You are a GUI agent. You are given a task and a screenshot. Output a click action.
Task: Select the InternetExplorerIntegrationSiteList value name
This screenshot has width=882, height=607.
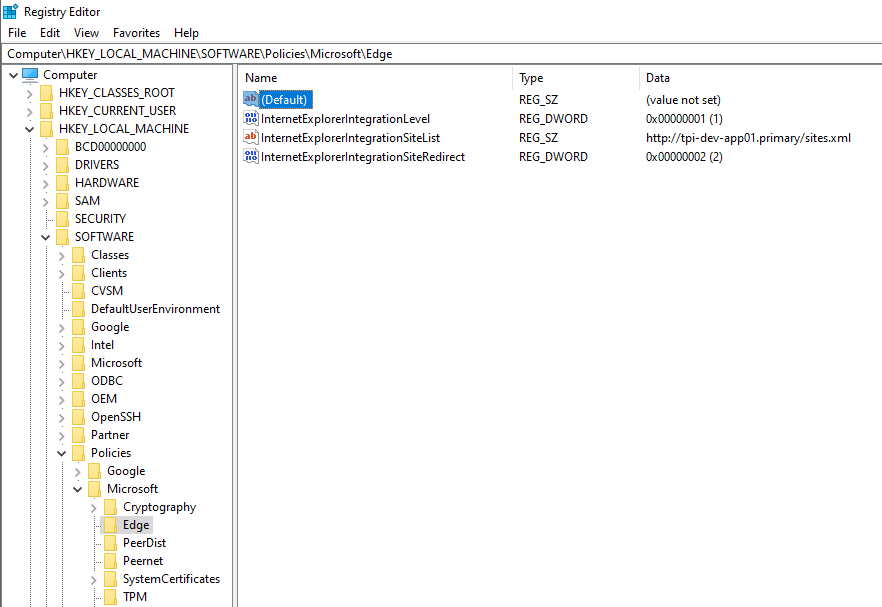pos(350,138)
